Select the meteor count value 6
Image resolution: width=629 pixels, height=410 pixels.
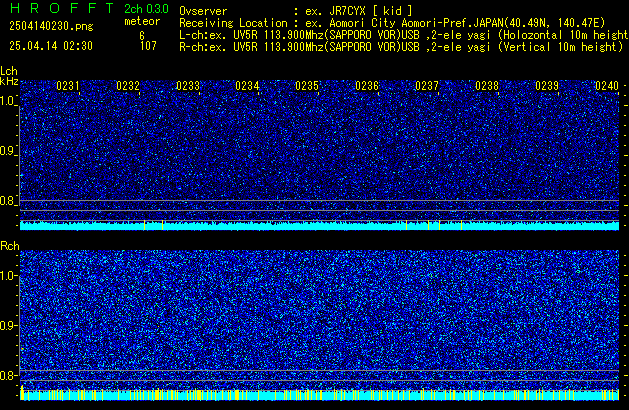[x=142, y=35]
